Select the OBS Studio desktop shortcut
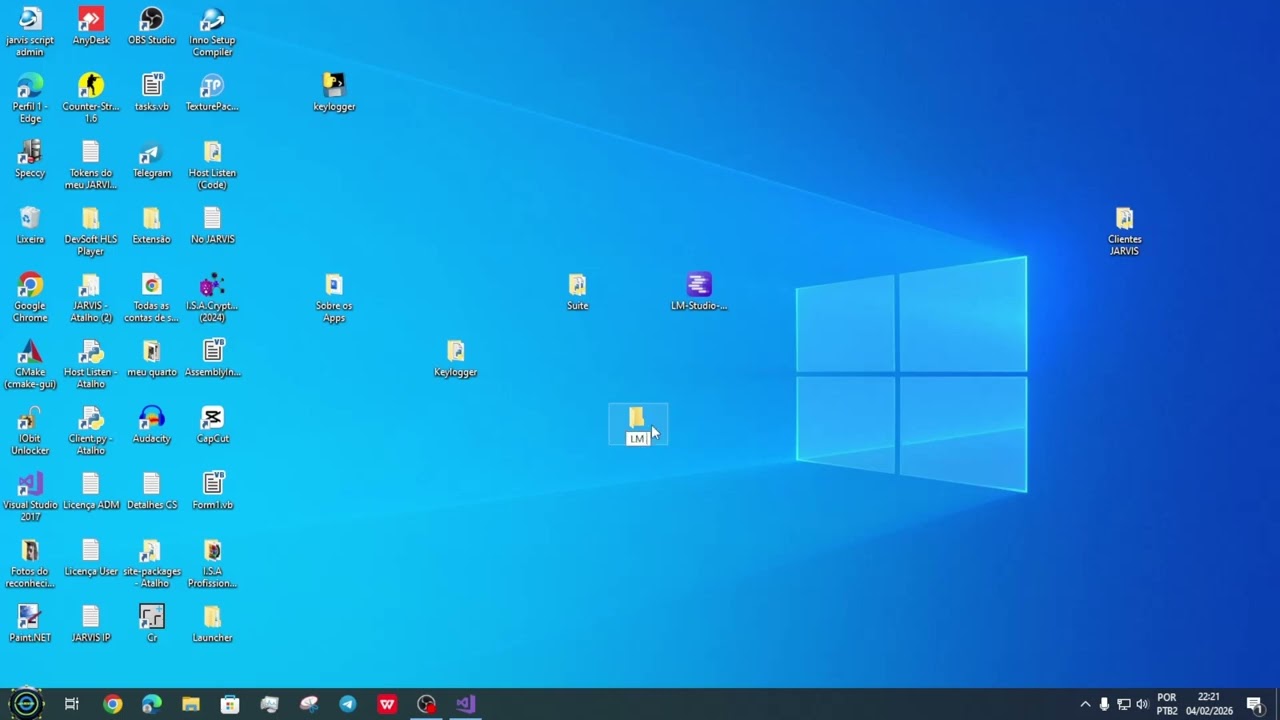 click(152, 26)
